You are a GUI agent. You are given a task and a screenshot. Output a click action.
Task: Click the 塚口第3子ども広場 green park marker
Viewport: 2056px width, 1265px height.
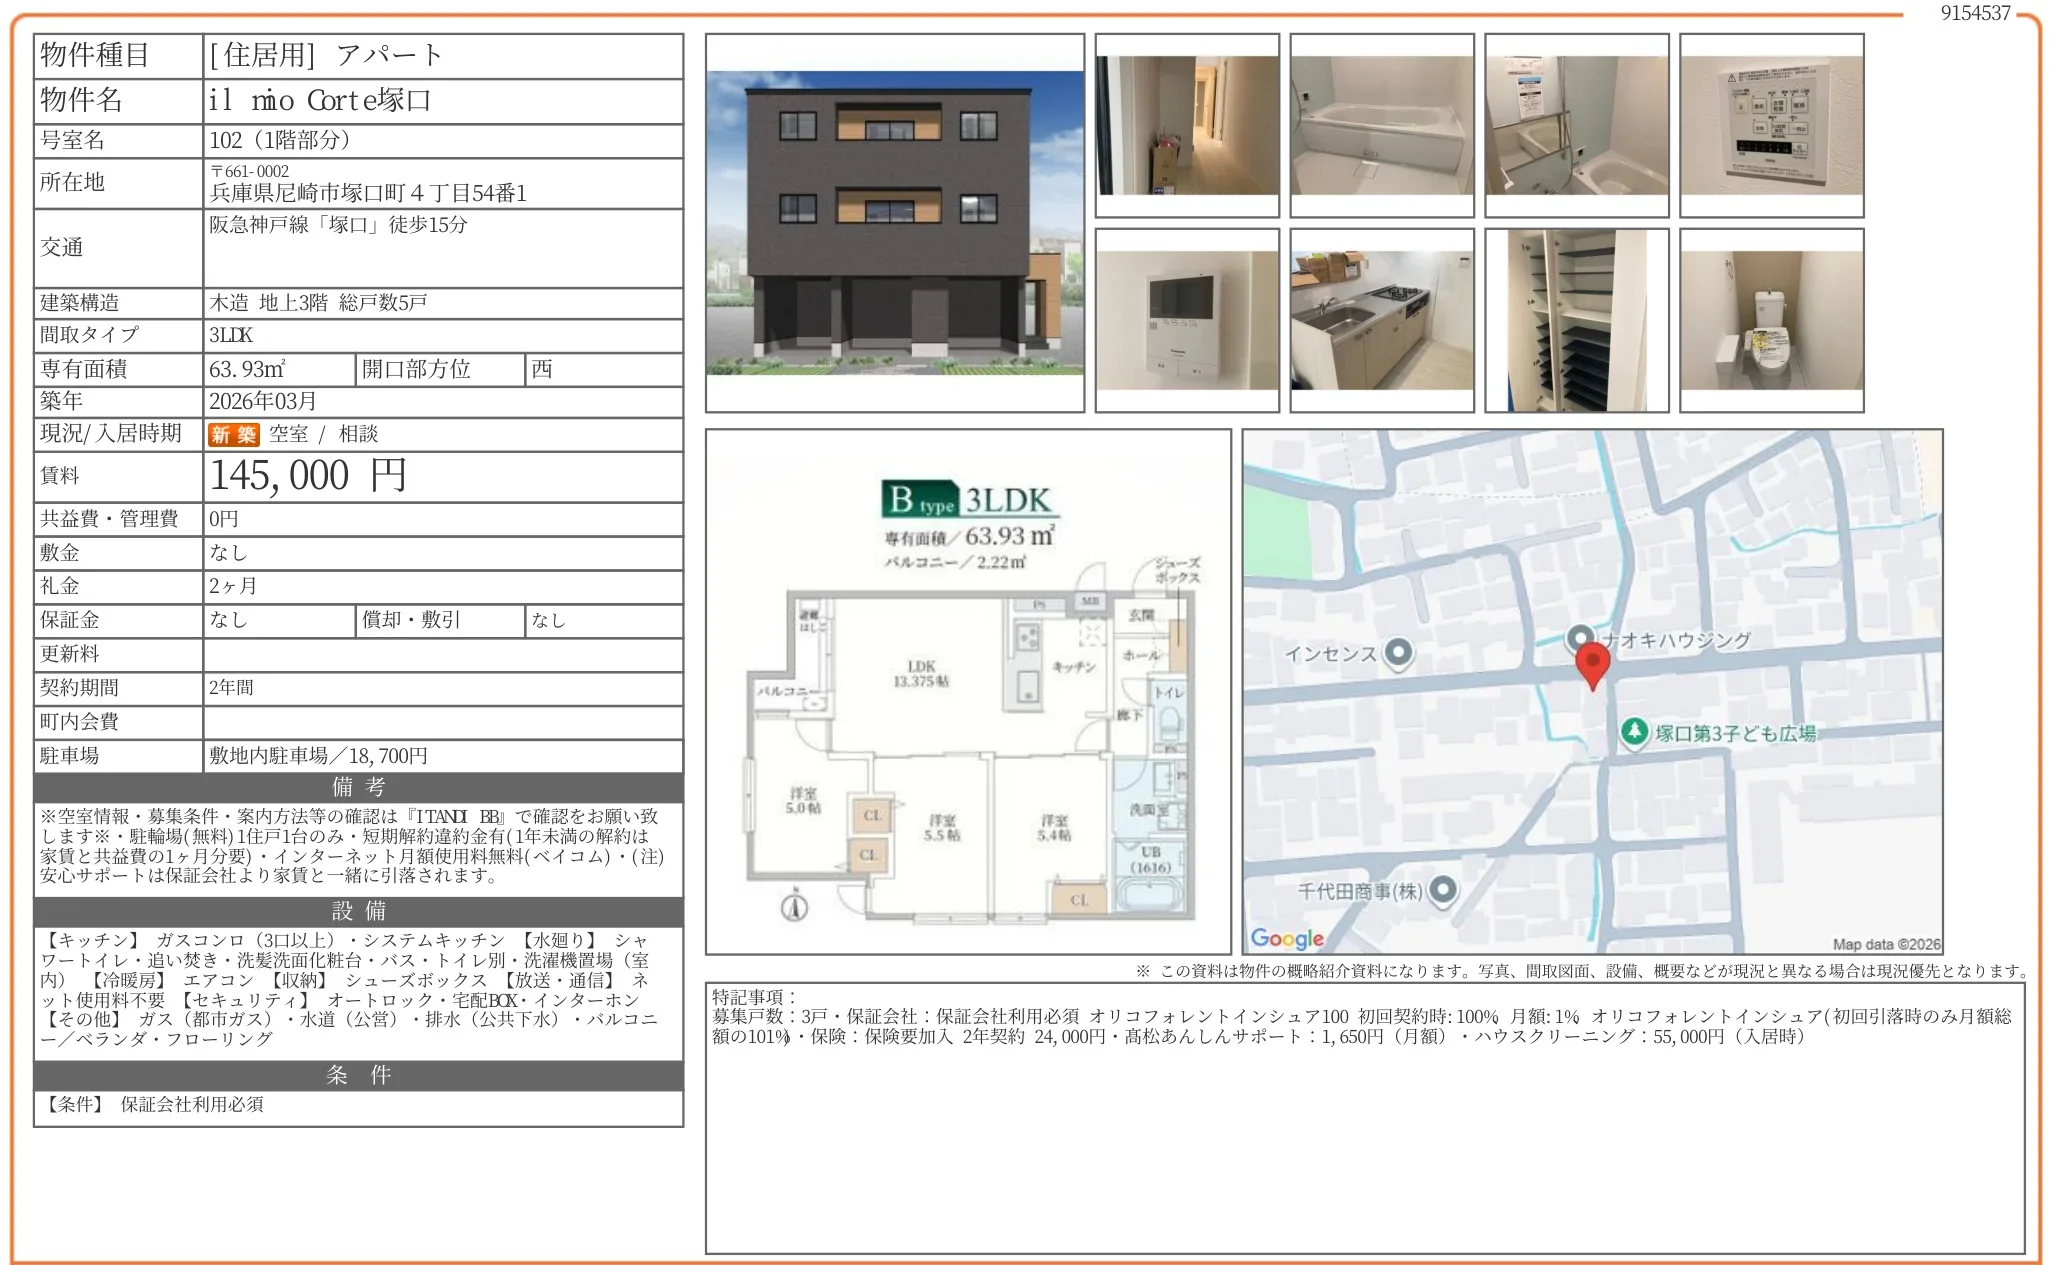[x=1634, y=731]
